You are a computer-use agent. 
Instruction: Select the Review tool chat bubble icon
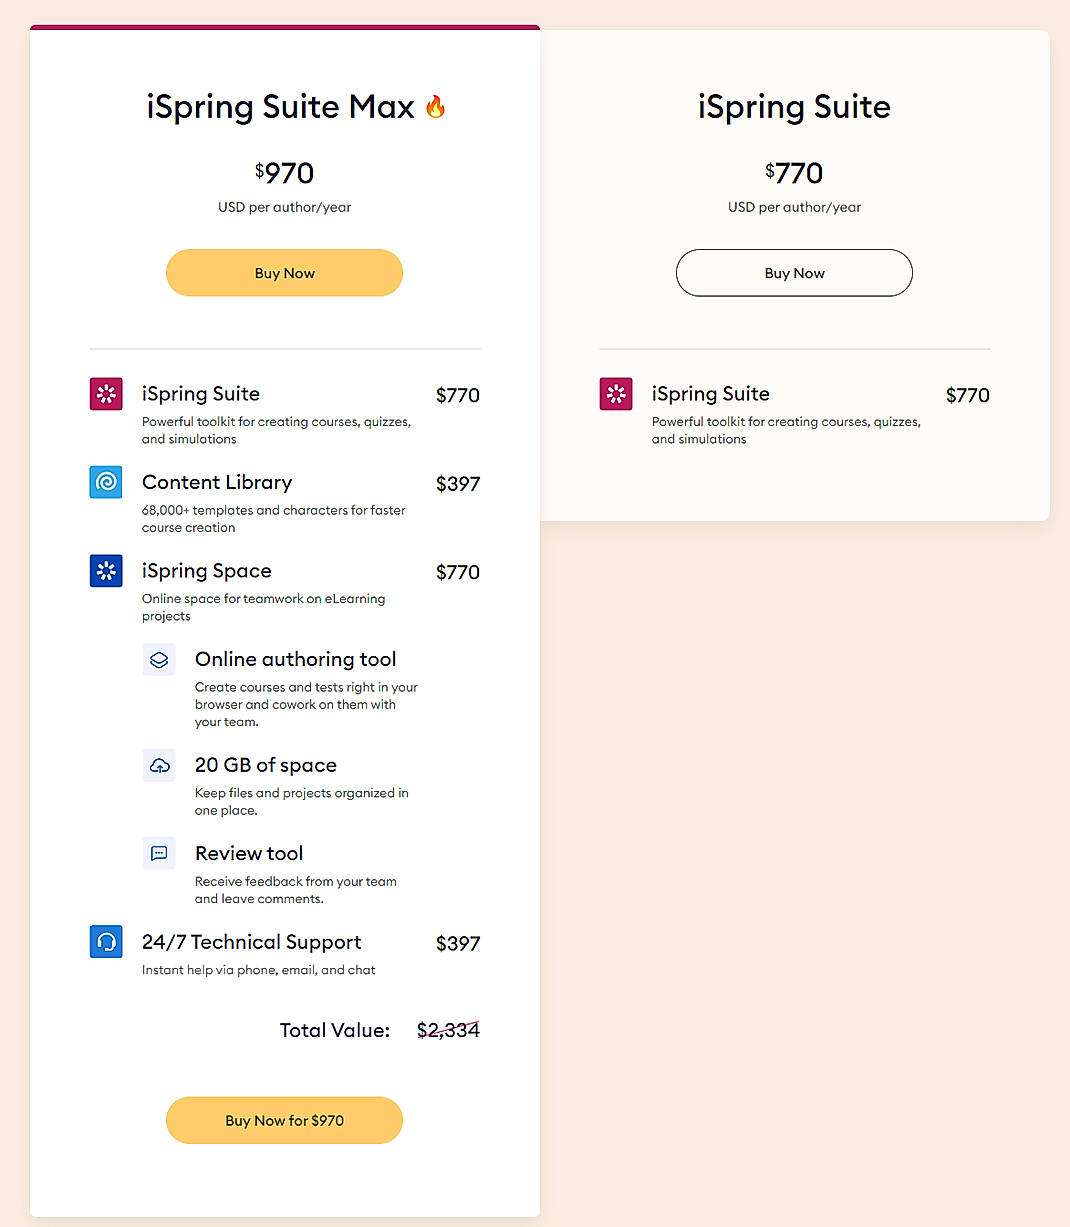pos(159,853)
